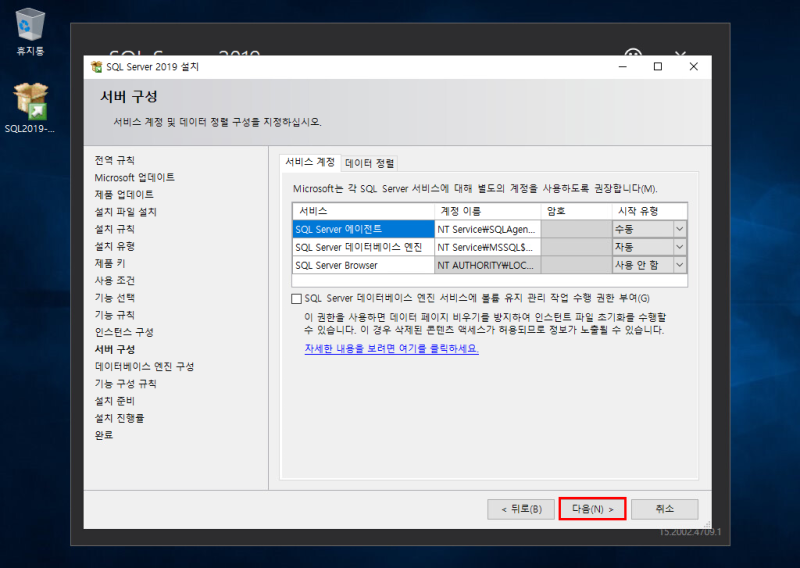Maximize the SQL Server 2019 설치 window
Image resolution: width=800 pixels, height=568 pixels.
[658, 67]
